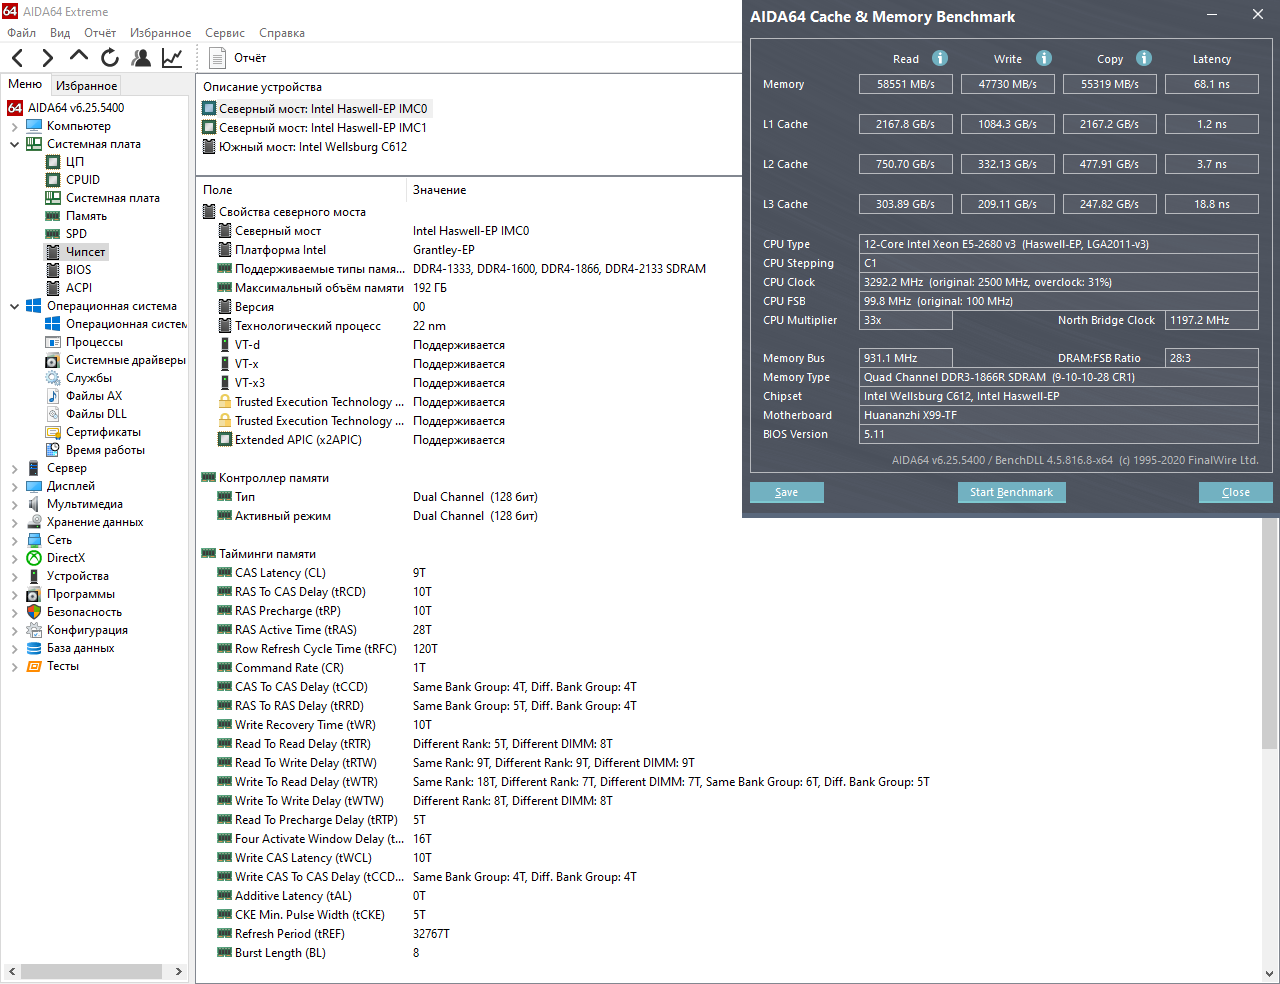Expand the Дисплей tree node
The image size is (1280, 984).
(14, 486)
